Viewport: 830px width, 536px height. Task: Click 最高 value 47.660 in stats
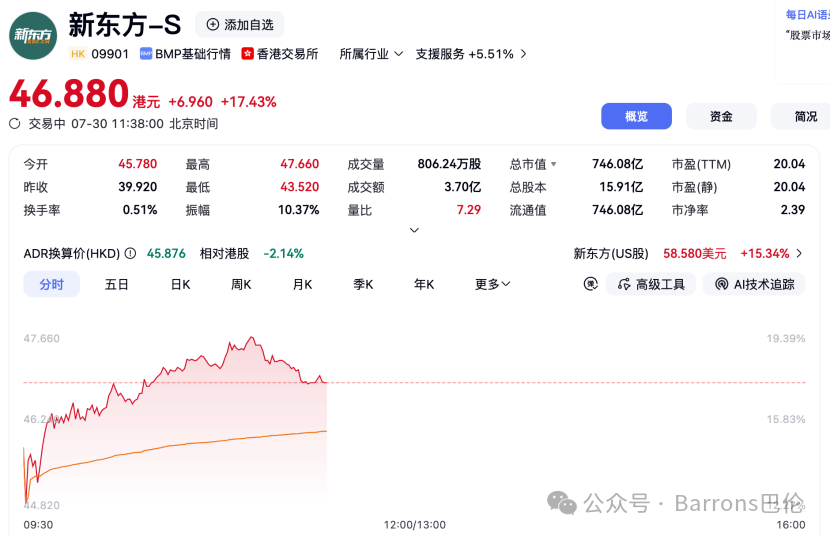(300, 164)
